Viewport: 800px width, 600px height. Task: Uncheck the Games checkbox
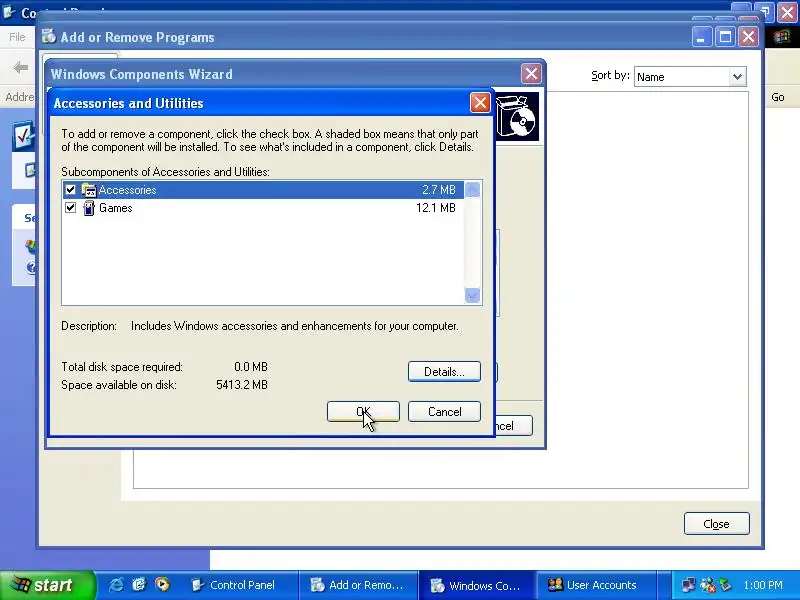[70, 208]
